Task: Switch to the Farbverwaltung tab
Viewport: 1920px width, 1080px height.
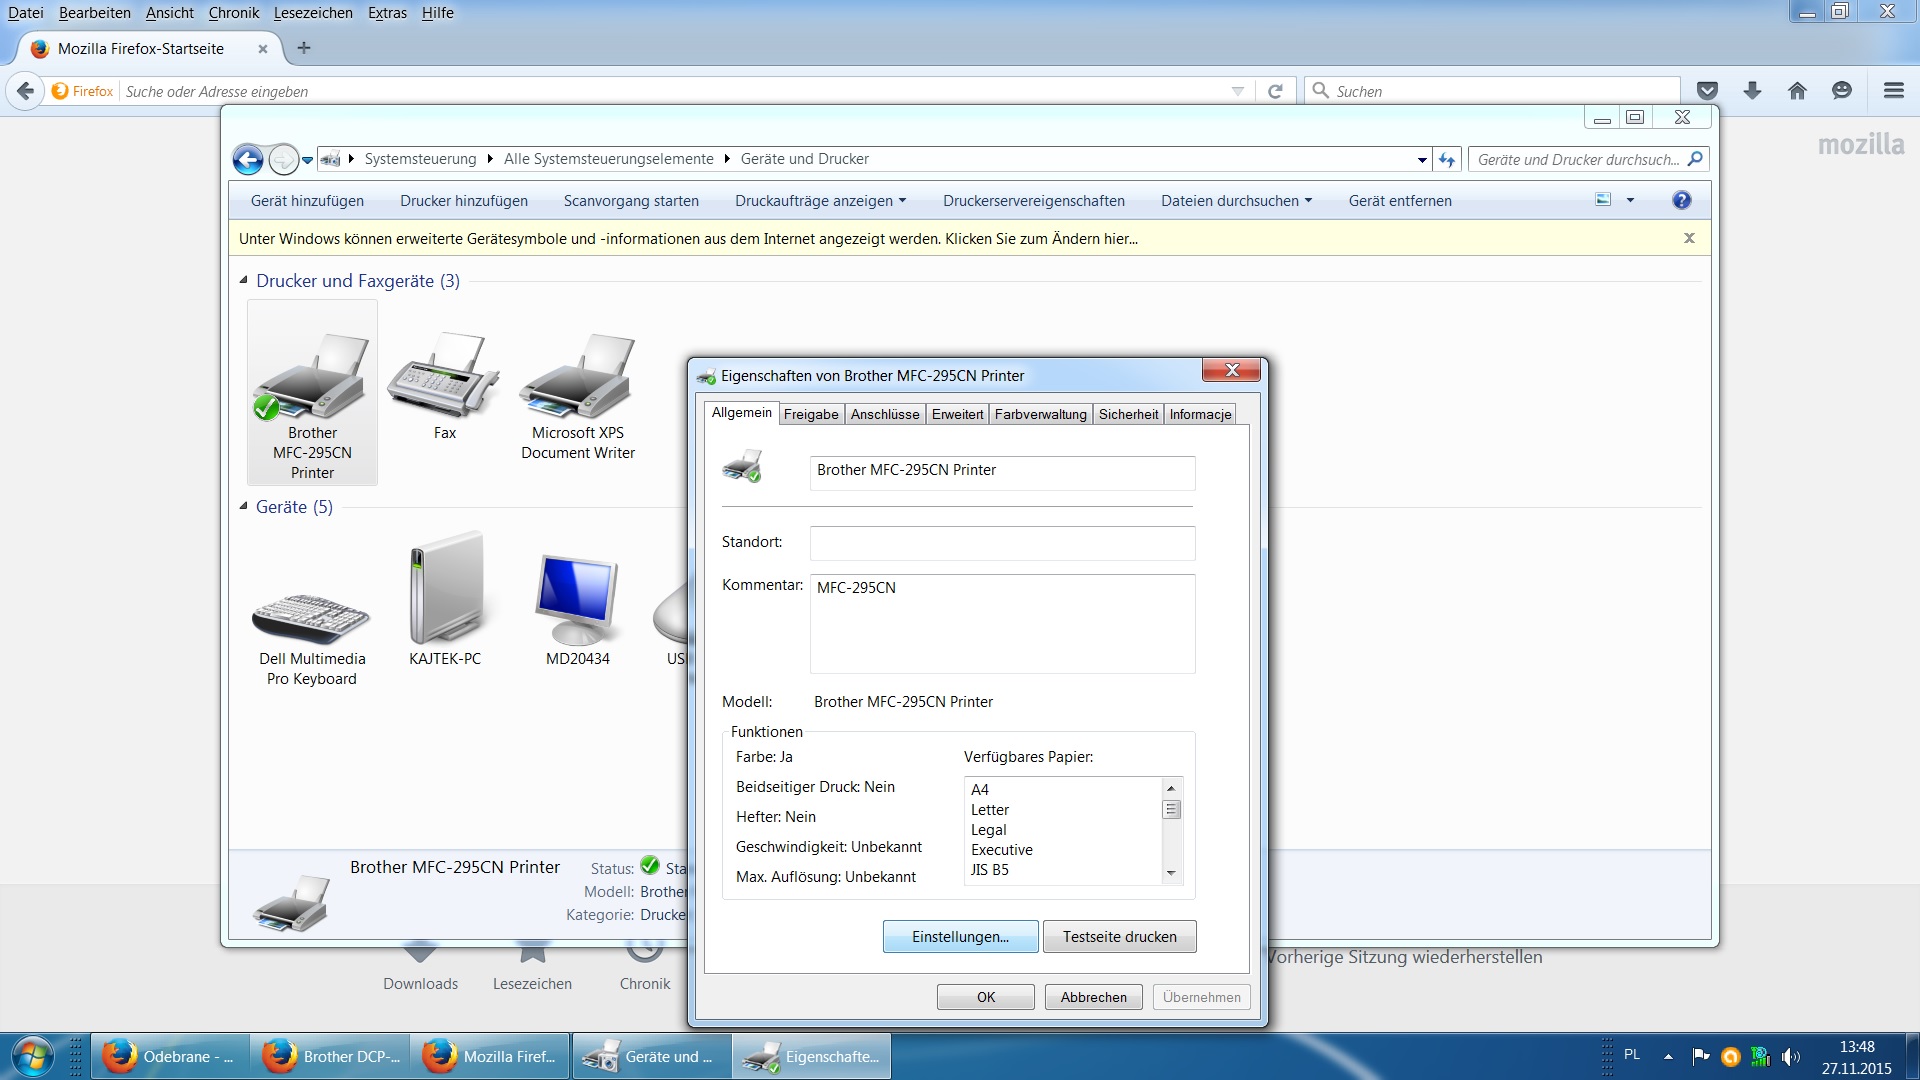Action: point(1040,414)
